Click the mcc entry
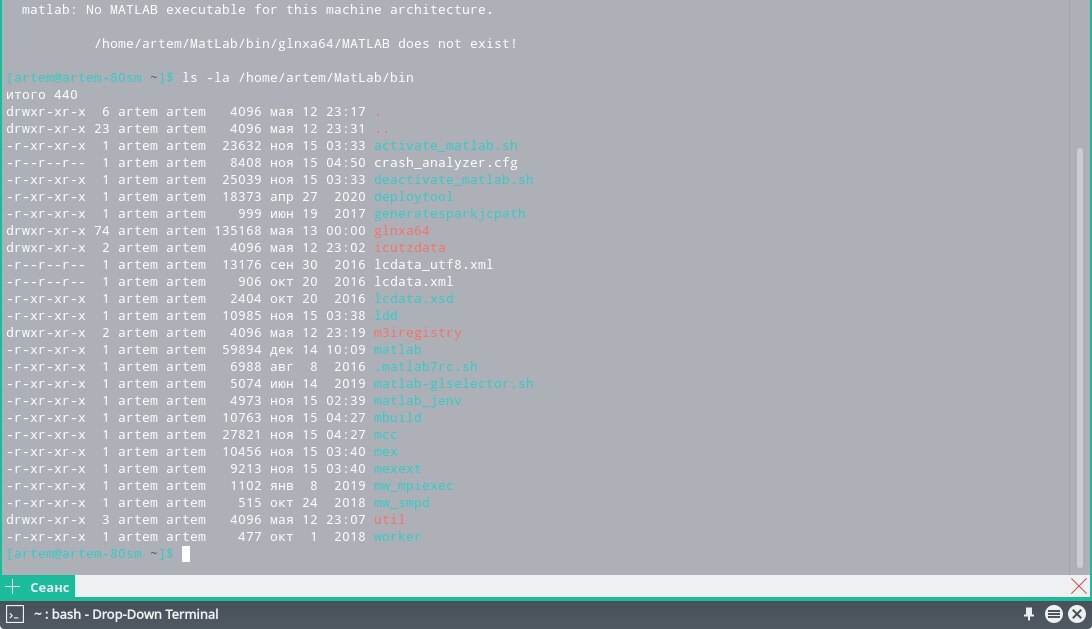The image size is (1092, 629). coord(386,435)
